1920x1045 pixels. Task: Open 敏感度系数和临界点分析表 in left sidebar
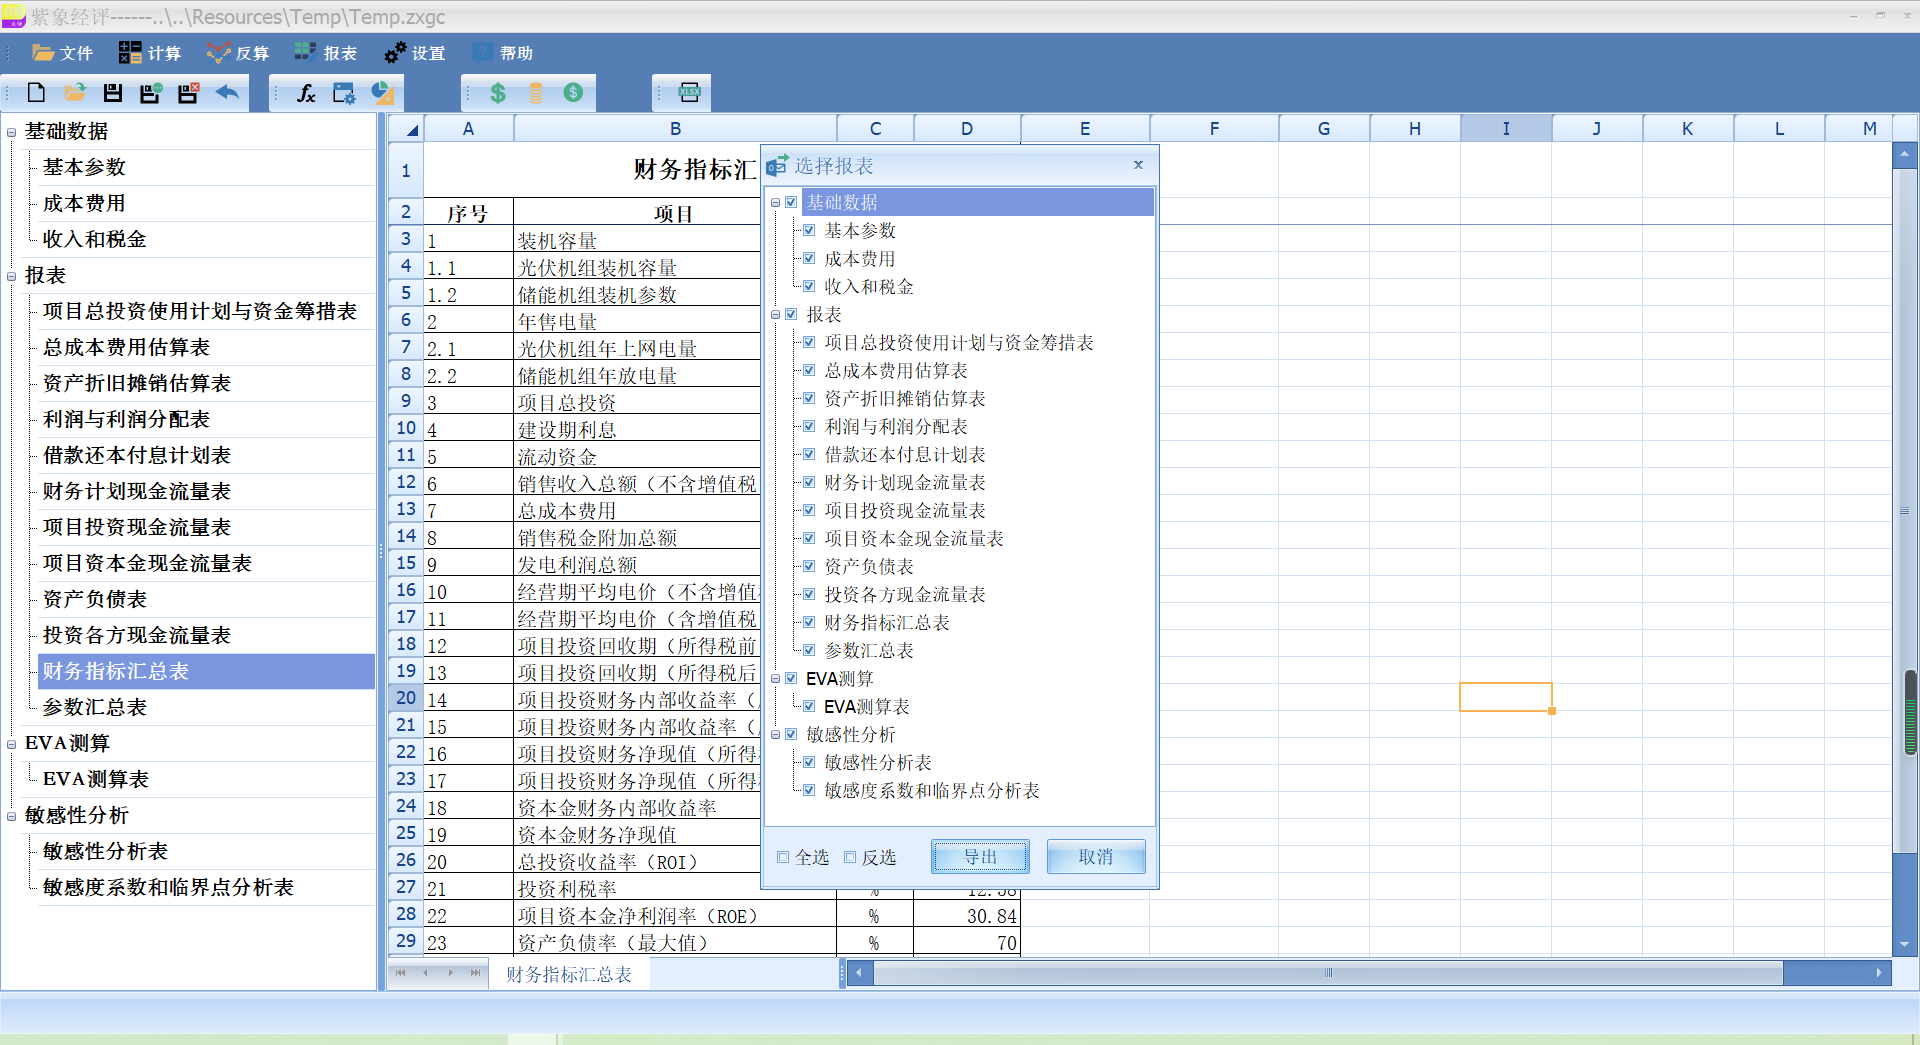tap(168, 887)
